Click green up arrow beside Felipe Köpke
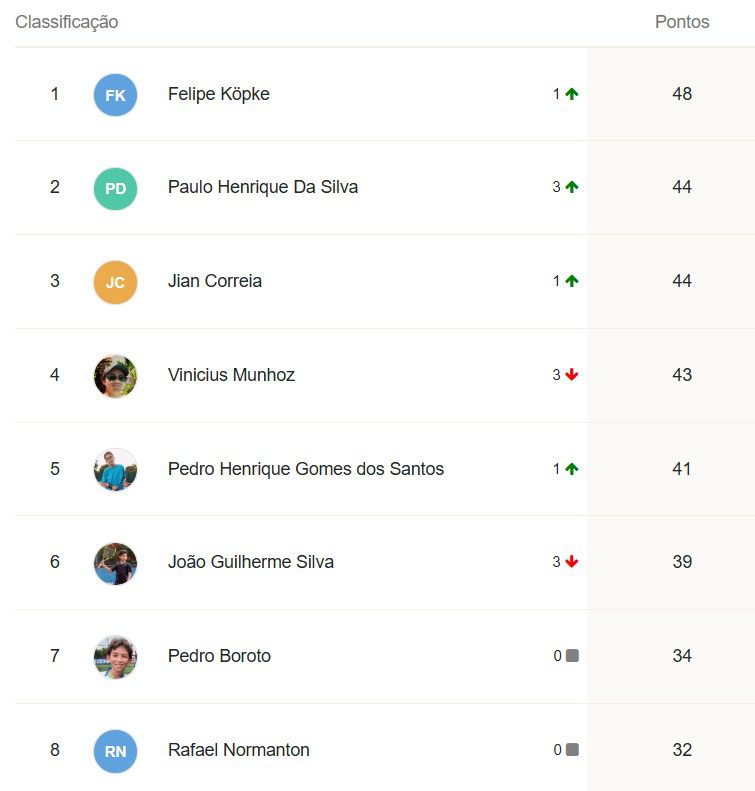 571,94
